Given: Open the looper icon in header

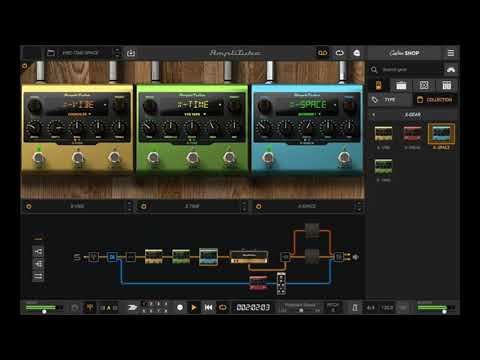Looking at the screenshot, I should [340, 53].
